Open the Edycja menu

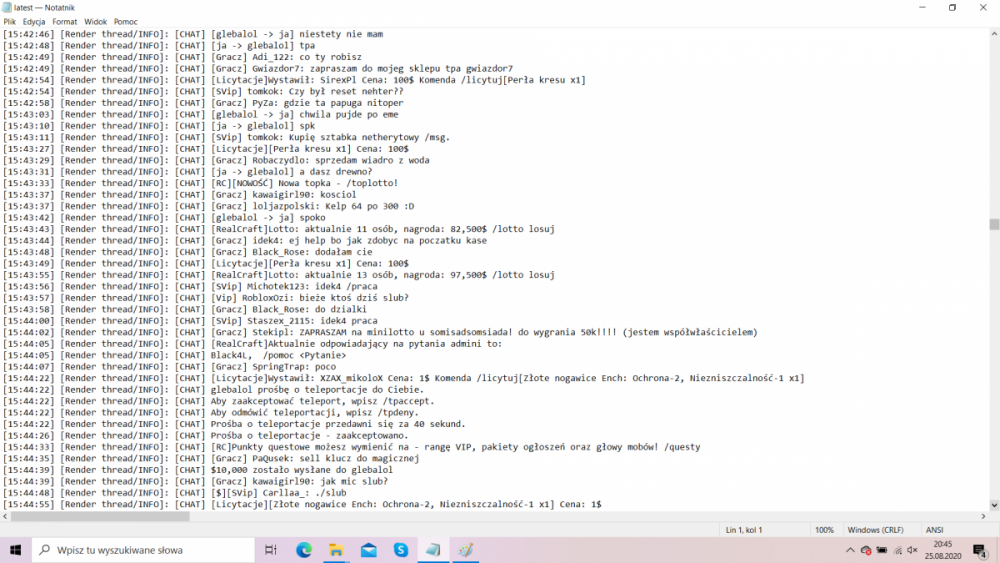pyautogui.click(x=34, y=21)
